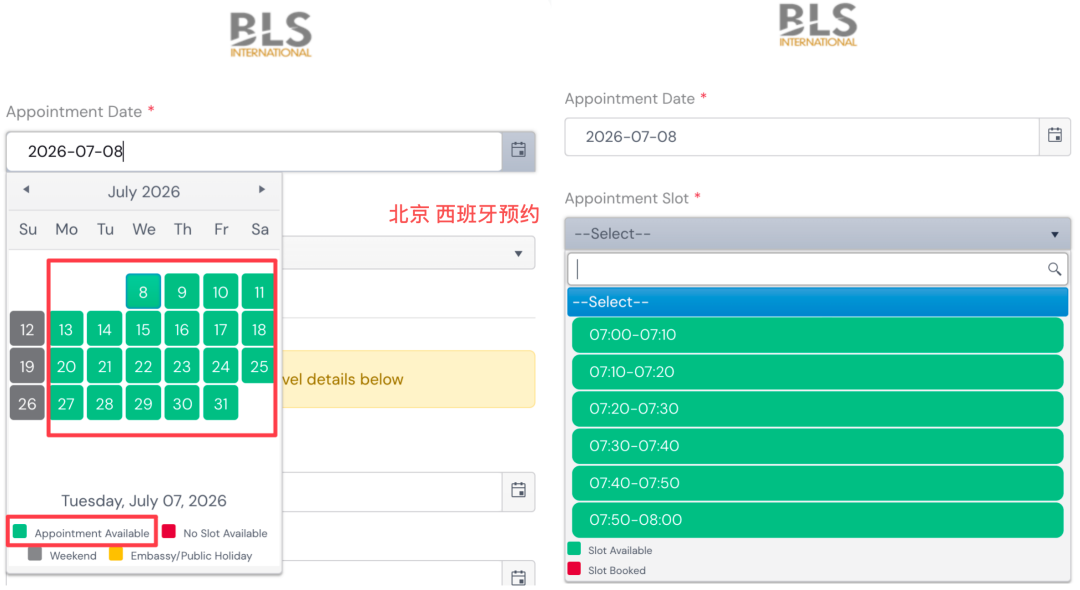Image resolution: width=1080 pixels, height=590 pixels.
Task: Choose the 07:20-07:30 appointment slot
Action: click(818, 409)
